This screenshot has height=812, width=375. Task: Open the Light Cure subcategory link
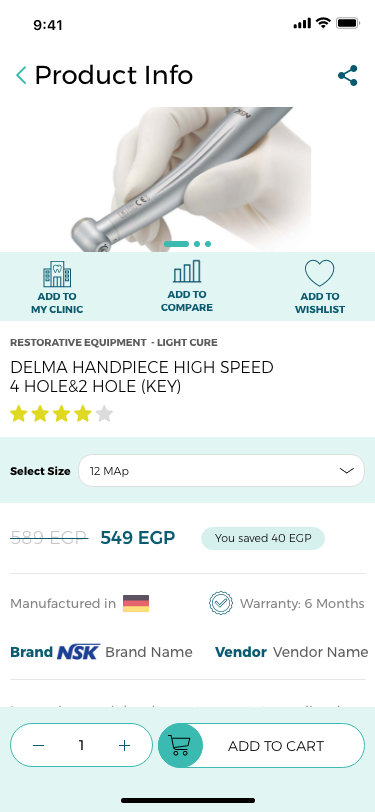tap(187, 342)
